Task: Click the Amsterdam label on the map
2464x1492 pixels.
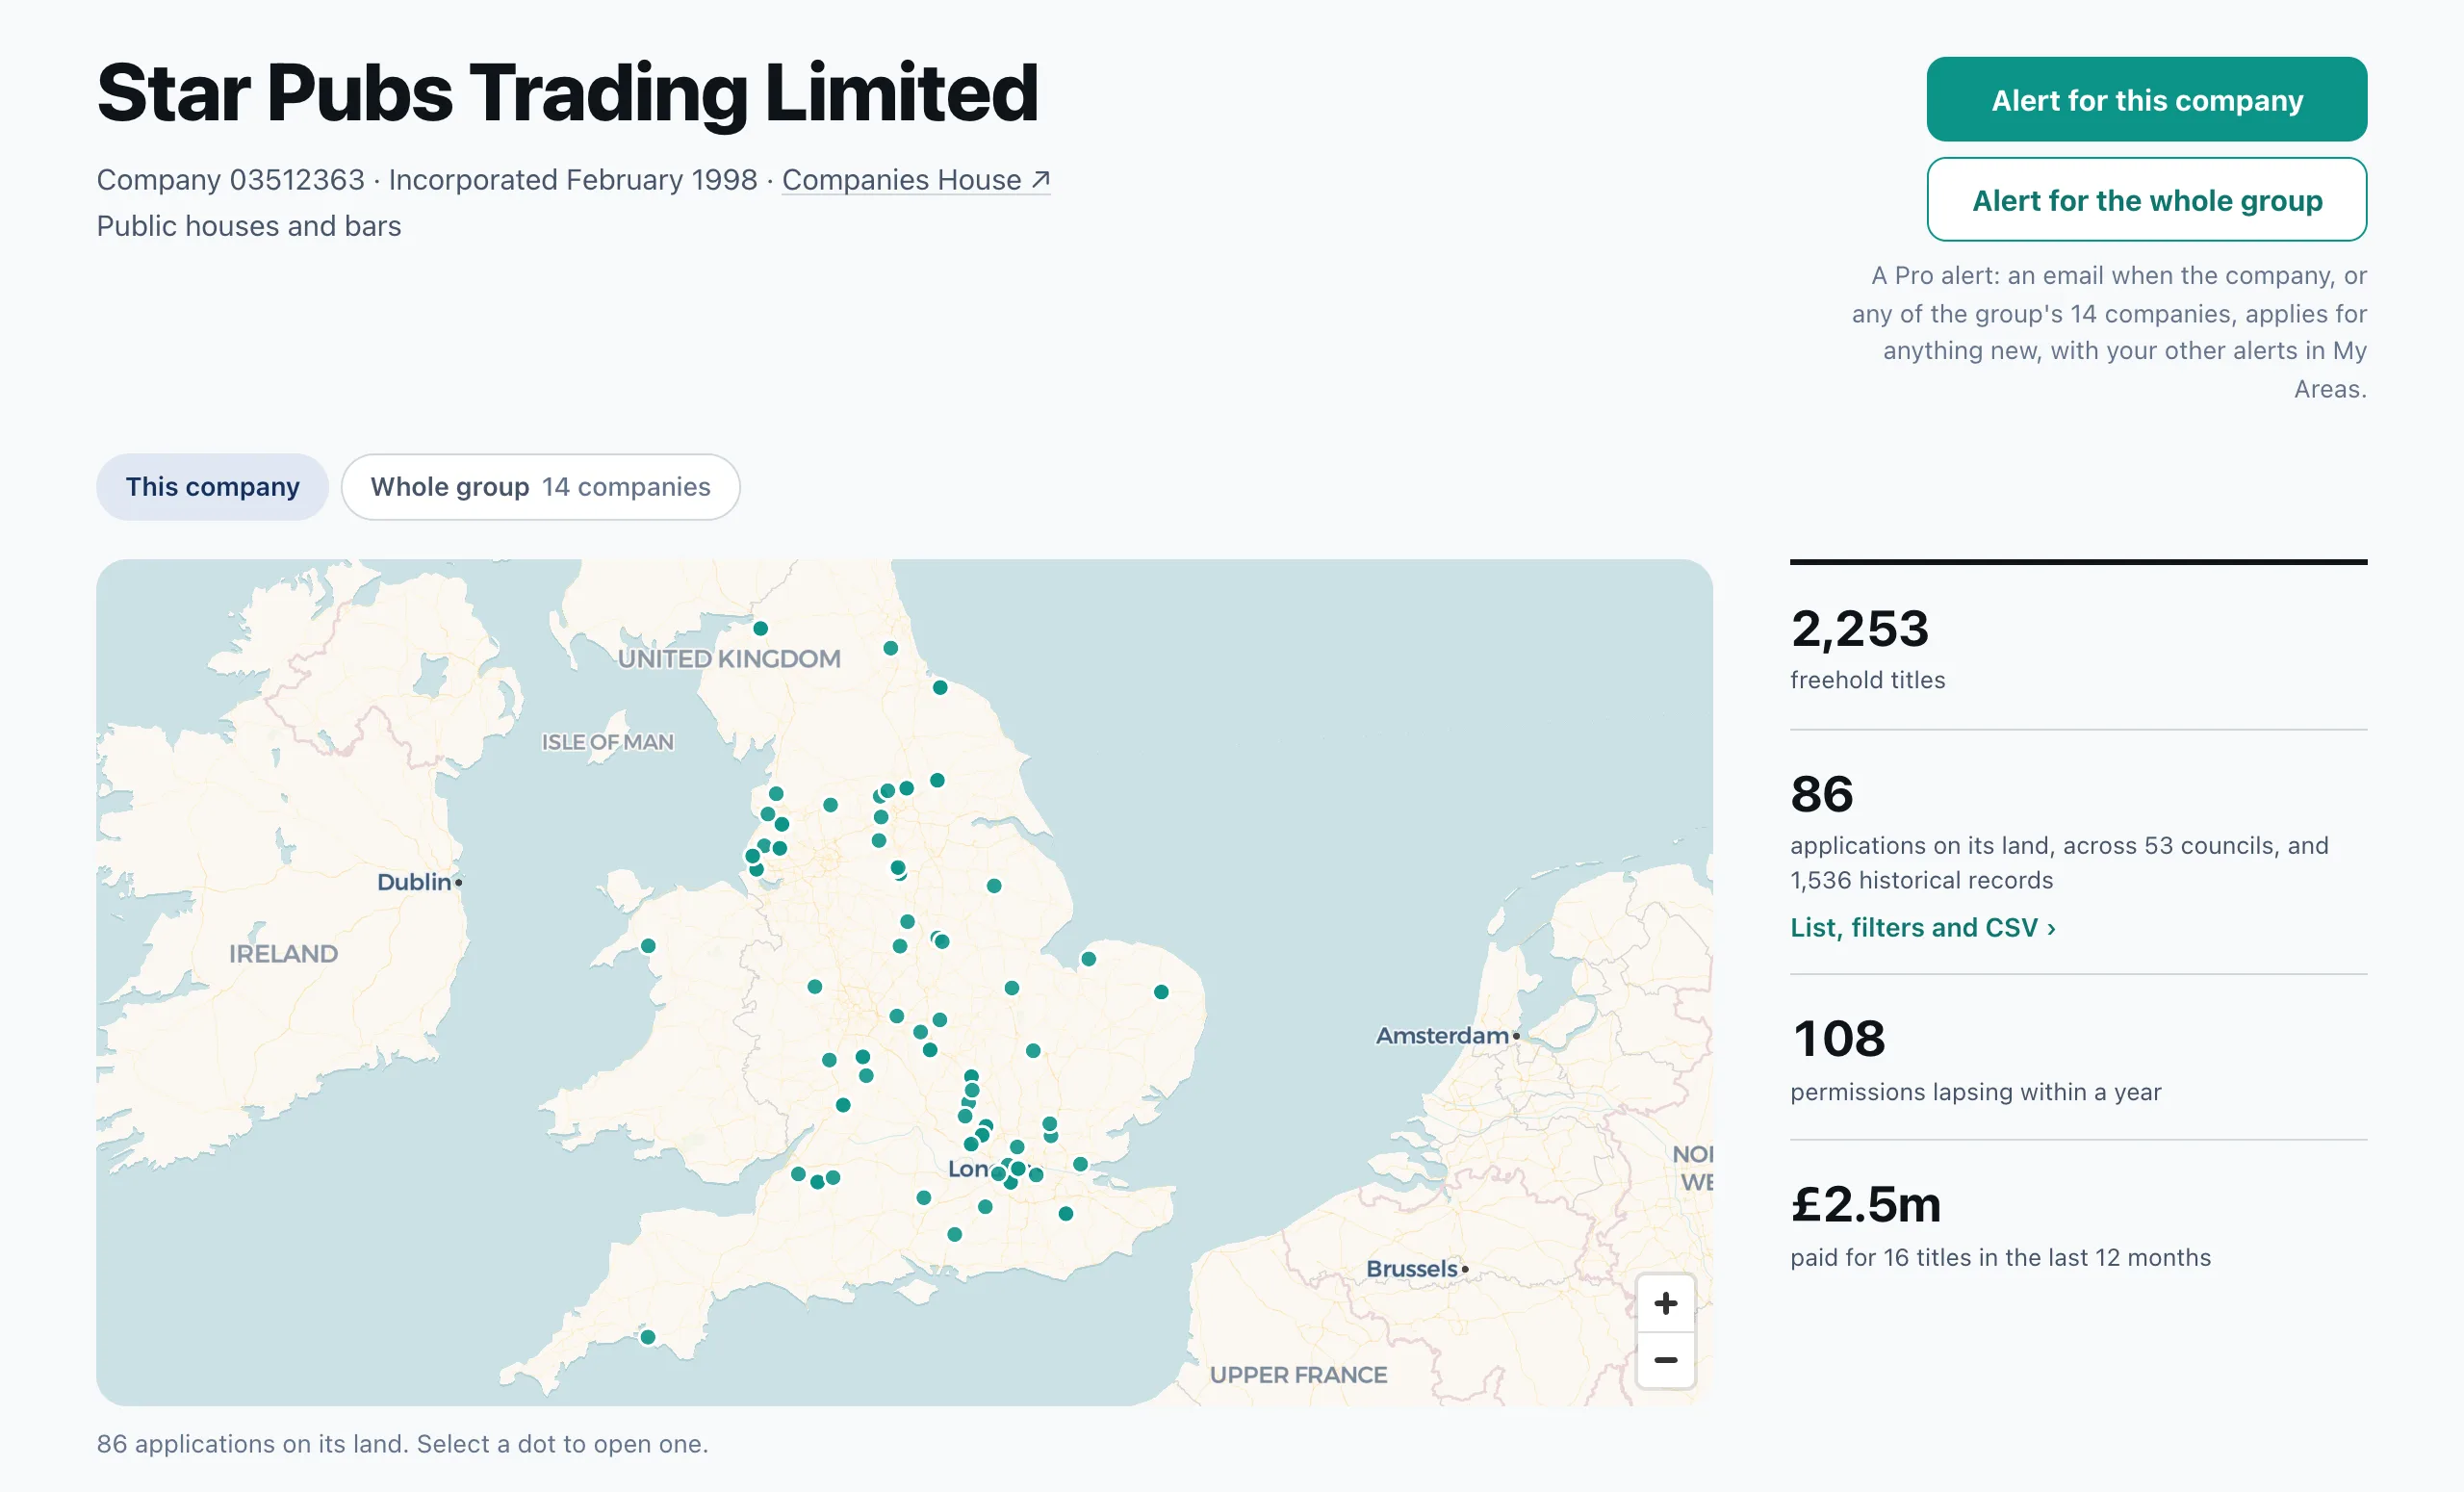Action: (1441, 1036)
